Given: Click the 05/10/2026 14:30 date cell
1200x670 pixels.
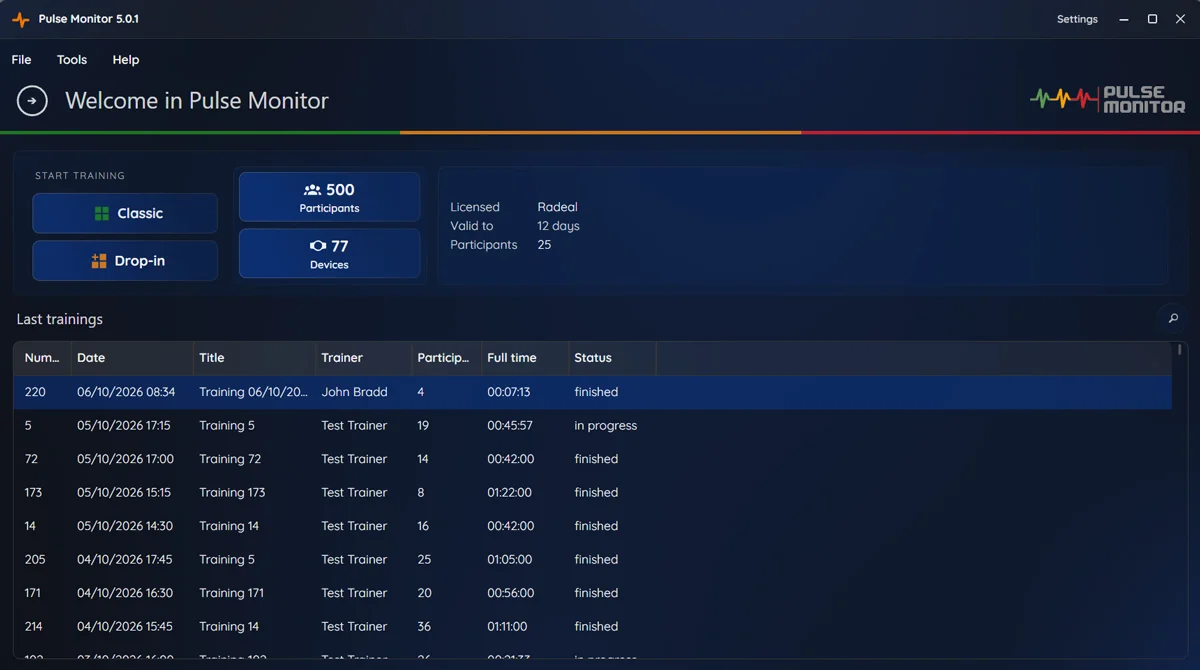Looking at the screenshot, I should tap(125, 526).
